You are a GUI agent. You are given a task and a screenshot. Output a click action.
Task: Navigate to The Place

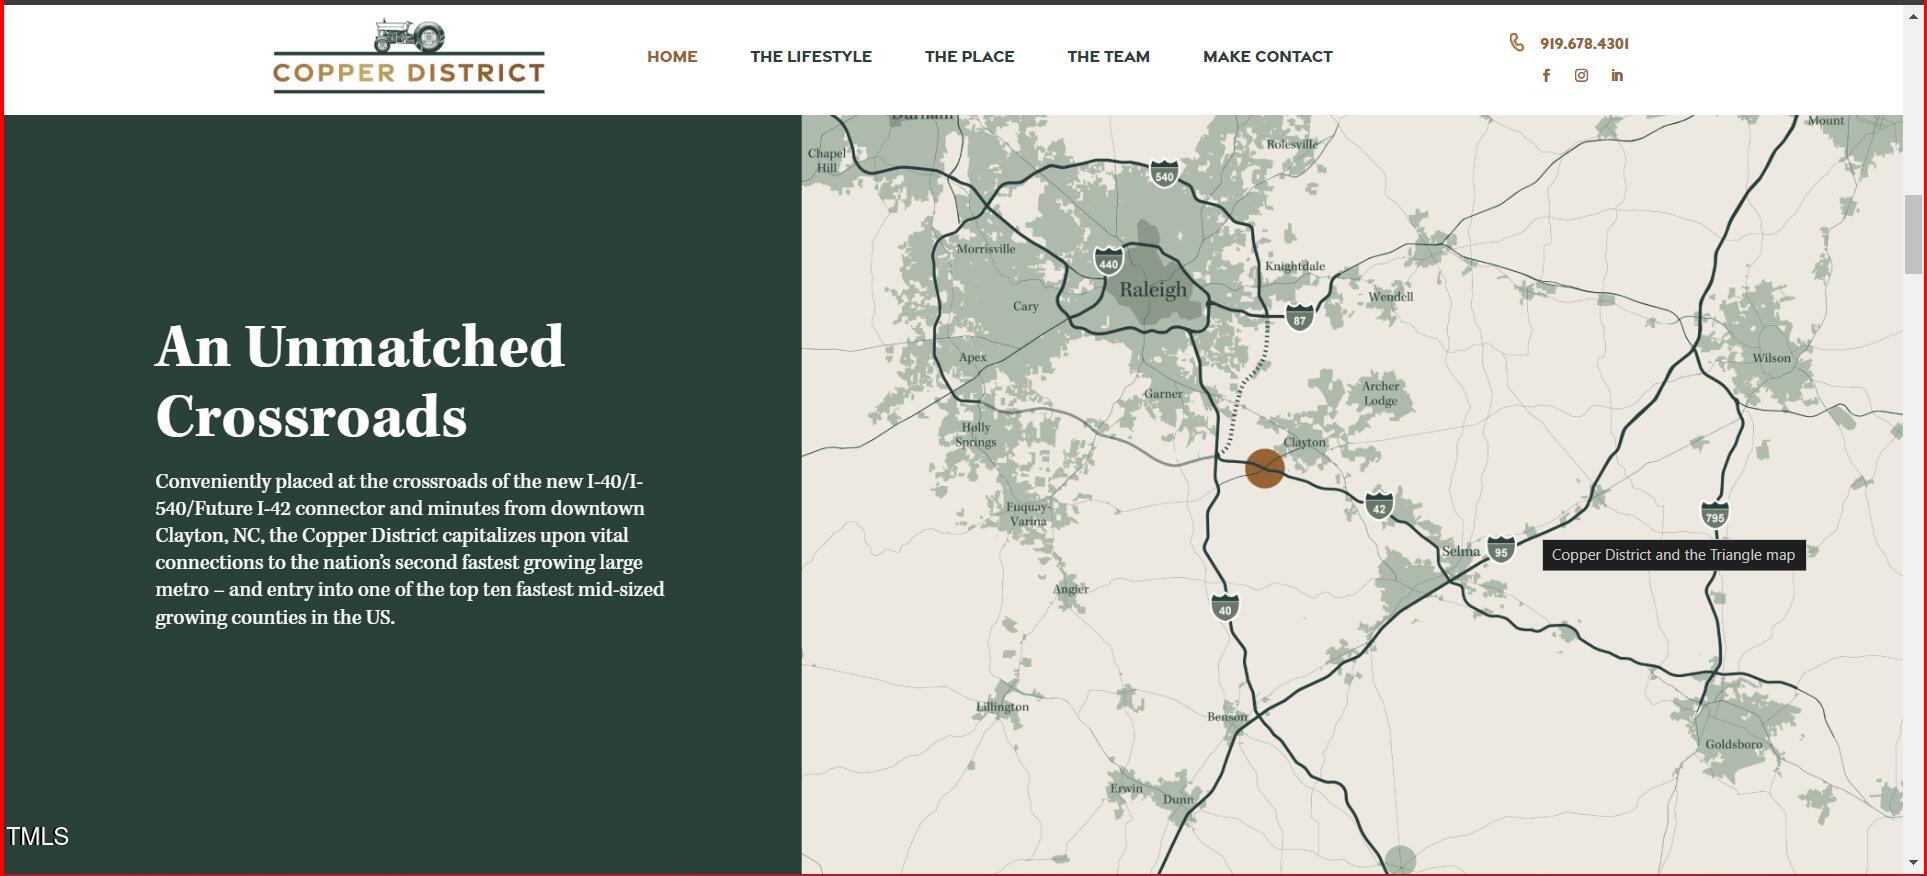(x=969, y=57)
